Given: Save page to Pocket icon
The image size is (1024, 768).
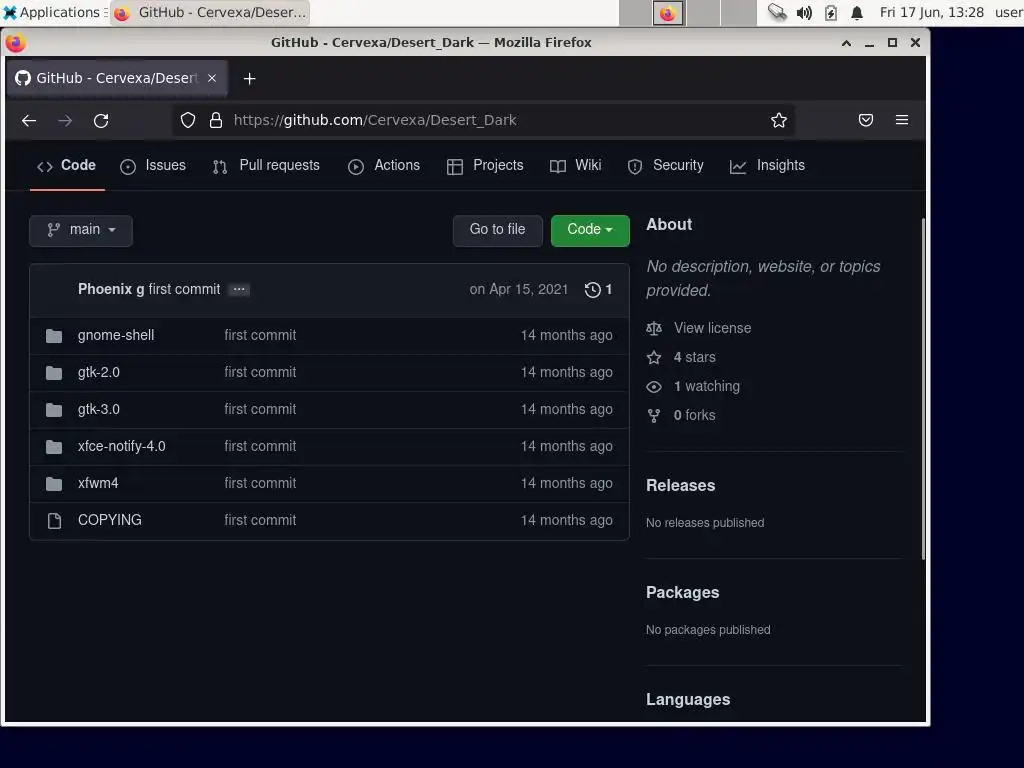Looking at the screenshot, I should [x=866, y=120].
